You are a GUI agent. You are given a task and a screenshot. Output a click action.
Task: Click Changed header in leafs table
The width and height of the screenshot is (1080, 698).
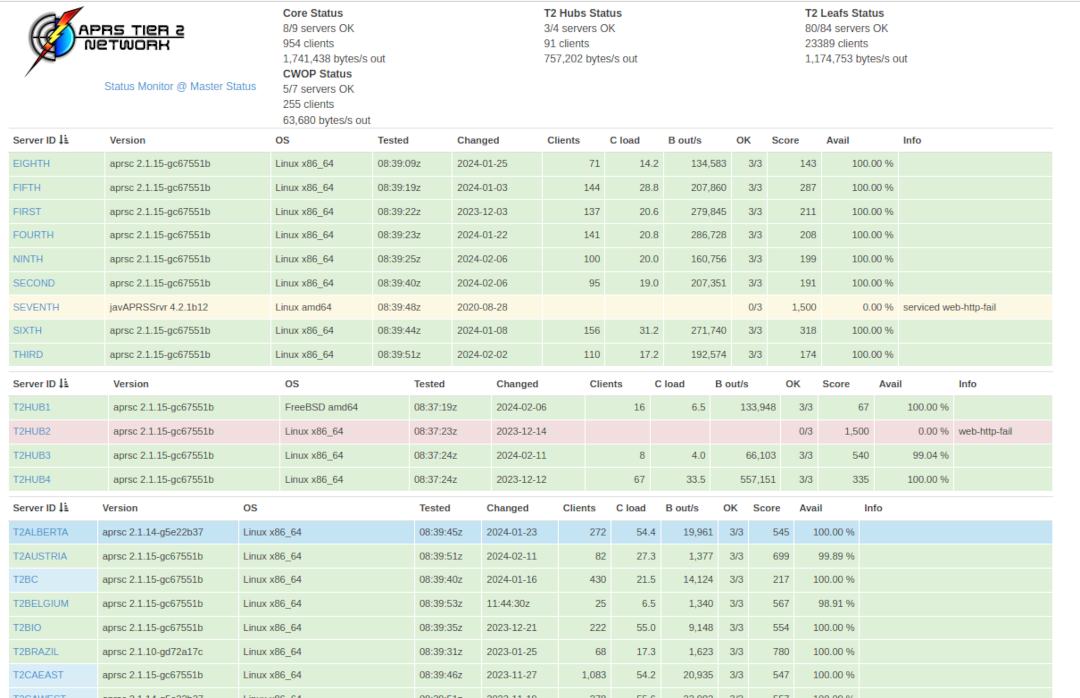[508, 508]
